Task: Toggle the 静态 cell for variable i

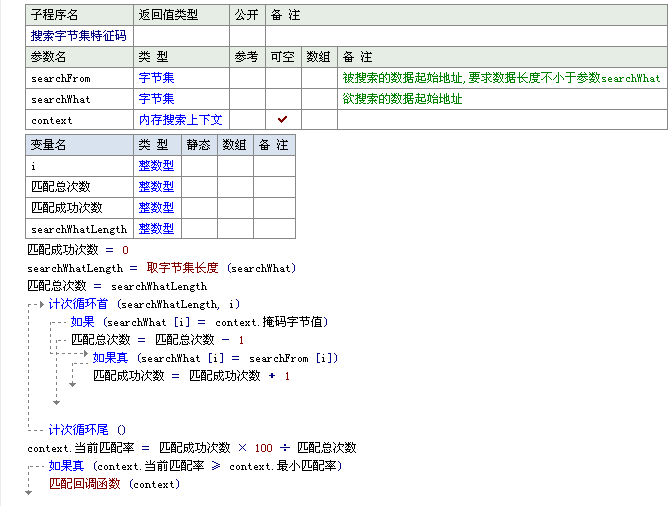Action: [x=199, y=166]
